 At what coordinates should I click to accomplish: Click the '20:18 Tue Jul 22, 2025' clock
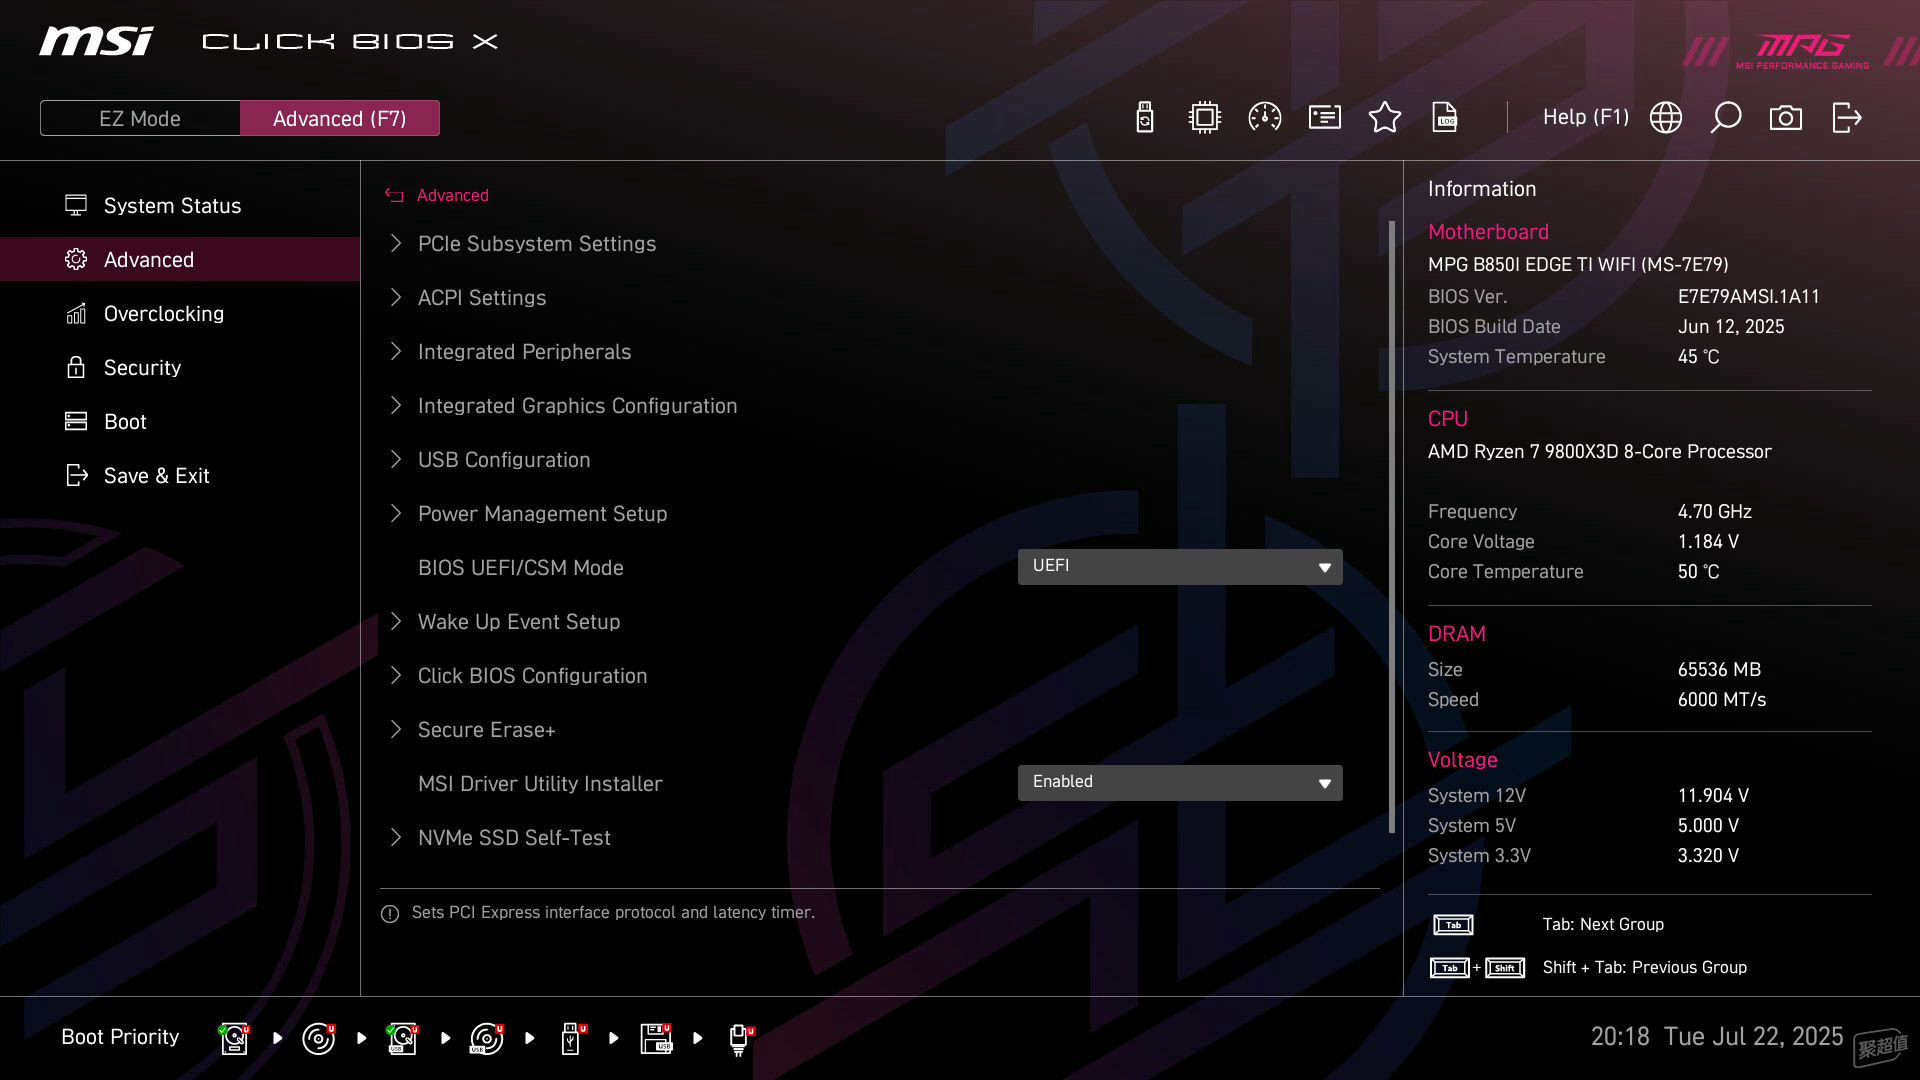[1716, 1036]
